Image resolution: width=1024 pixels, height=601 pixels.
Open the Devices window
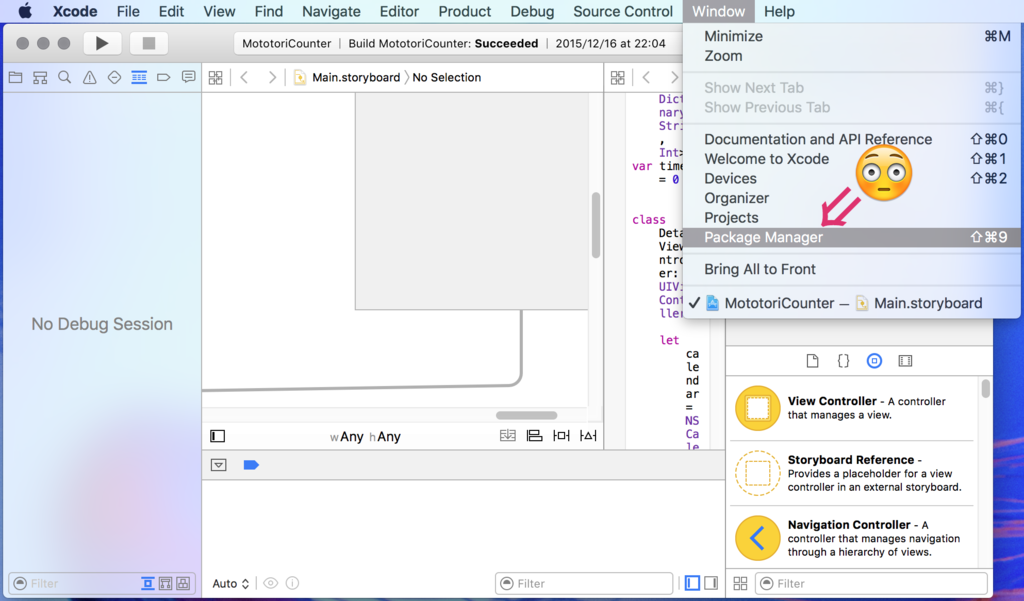pos(852,178)
